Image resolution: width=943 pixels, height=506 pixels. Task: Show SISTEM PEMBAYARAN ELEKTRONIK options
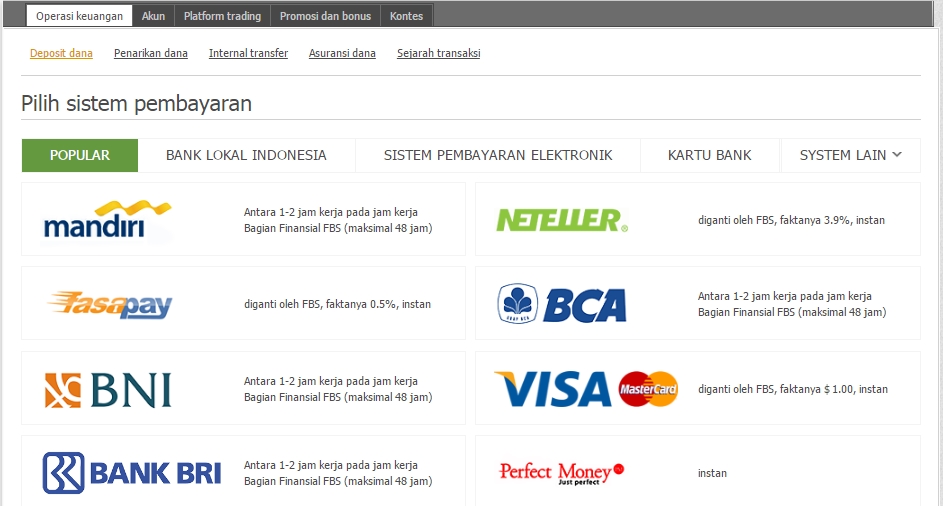coord(498,155)
